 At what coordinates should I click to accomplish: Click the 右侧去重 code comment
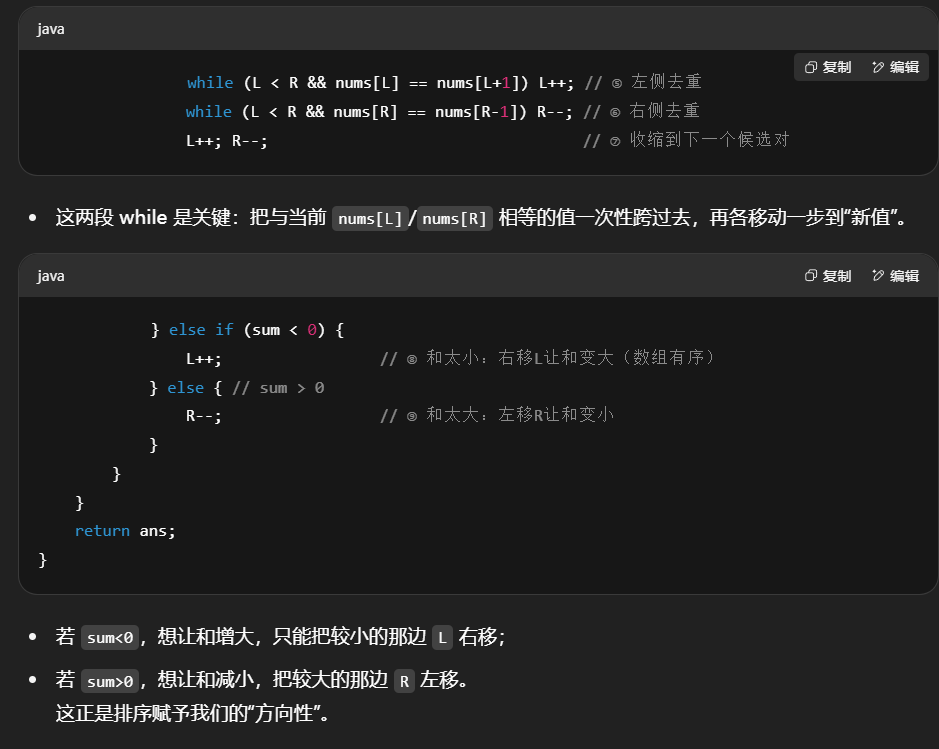[664, 111]
